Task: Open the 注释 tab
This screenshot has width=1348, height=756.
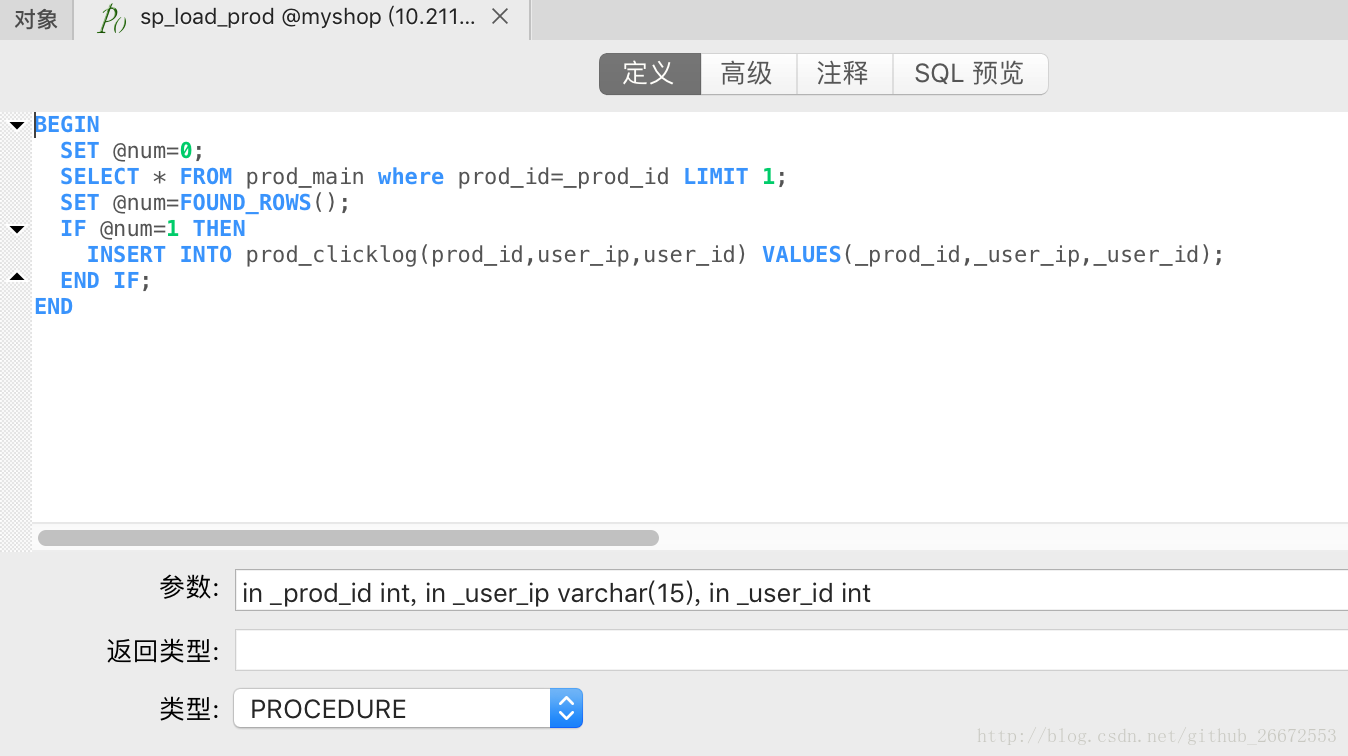Action: [843, 74]
